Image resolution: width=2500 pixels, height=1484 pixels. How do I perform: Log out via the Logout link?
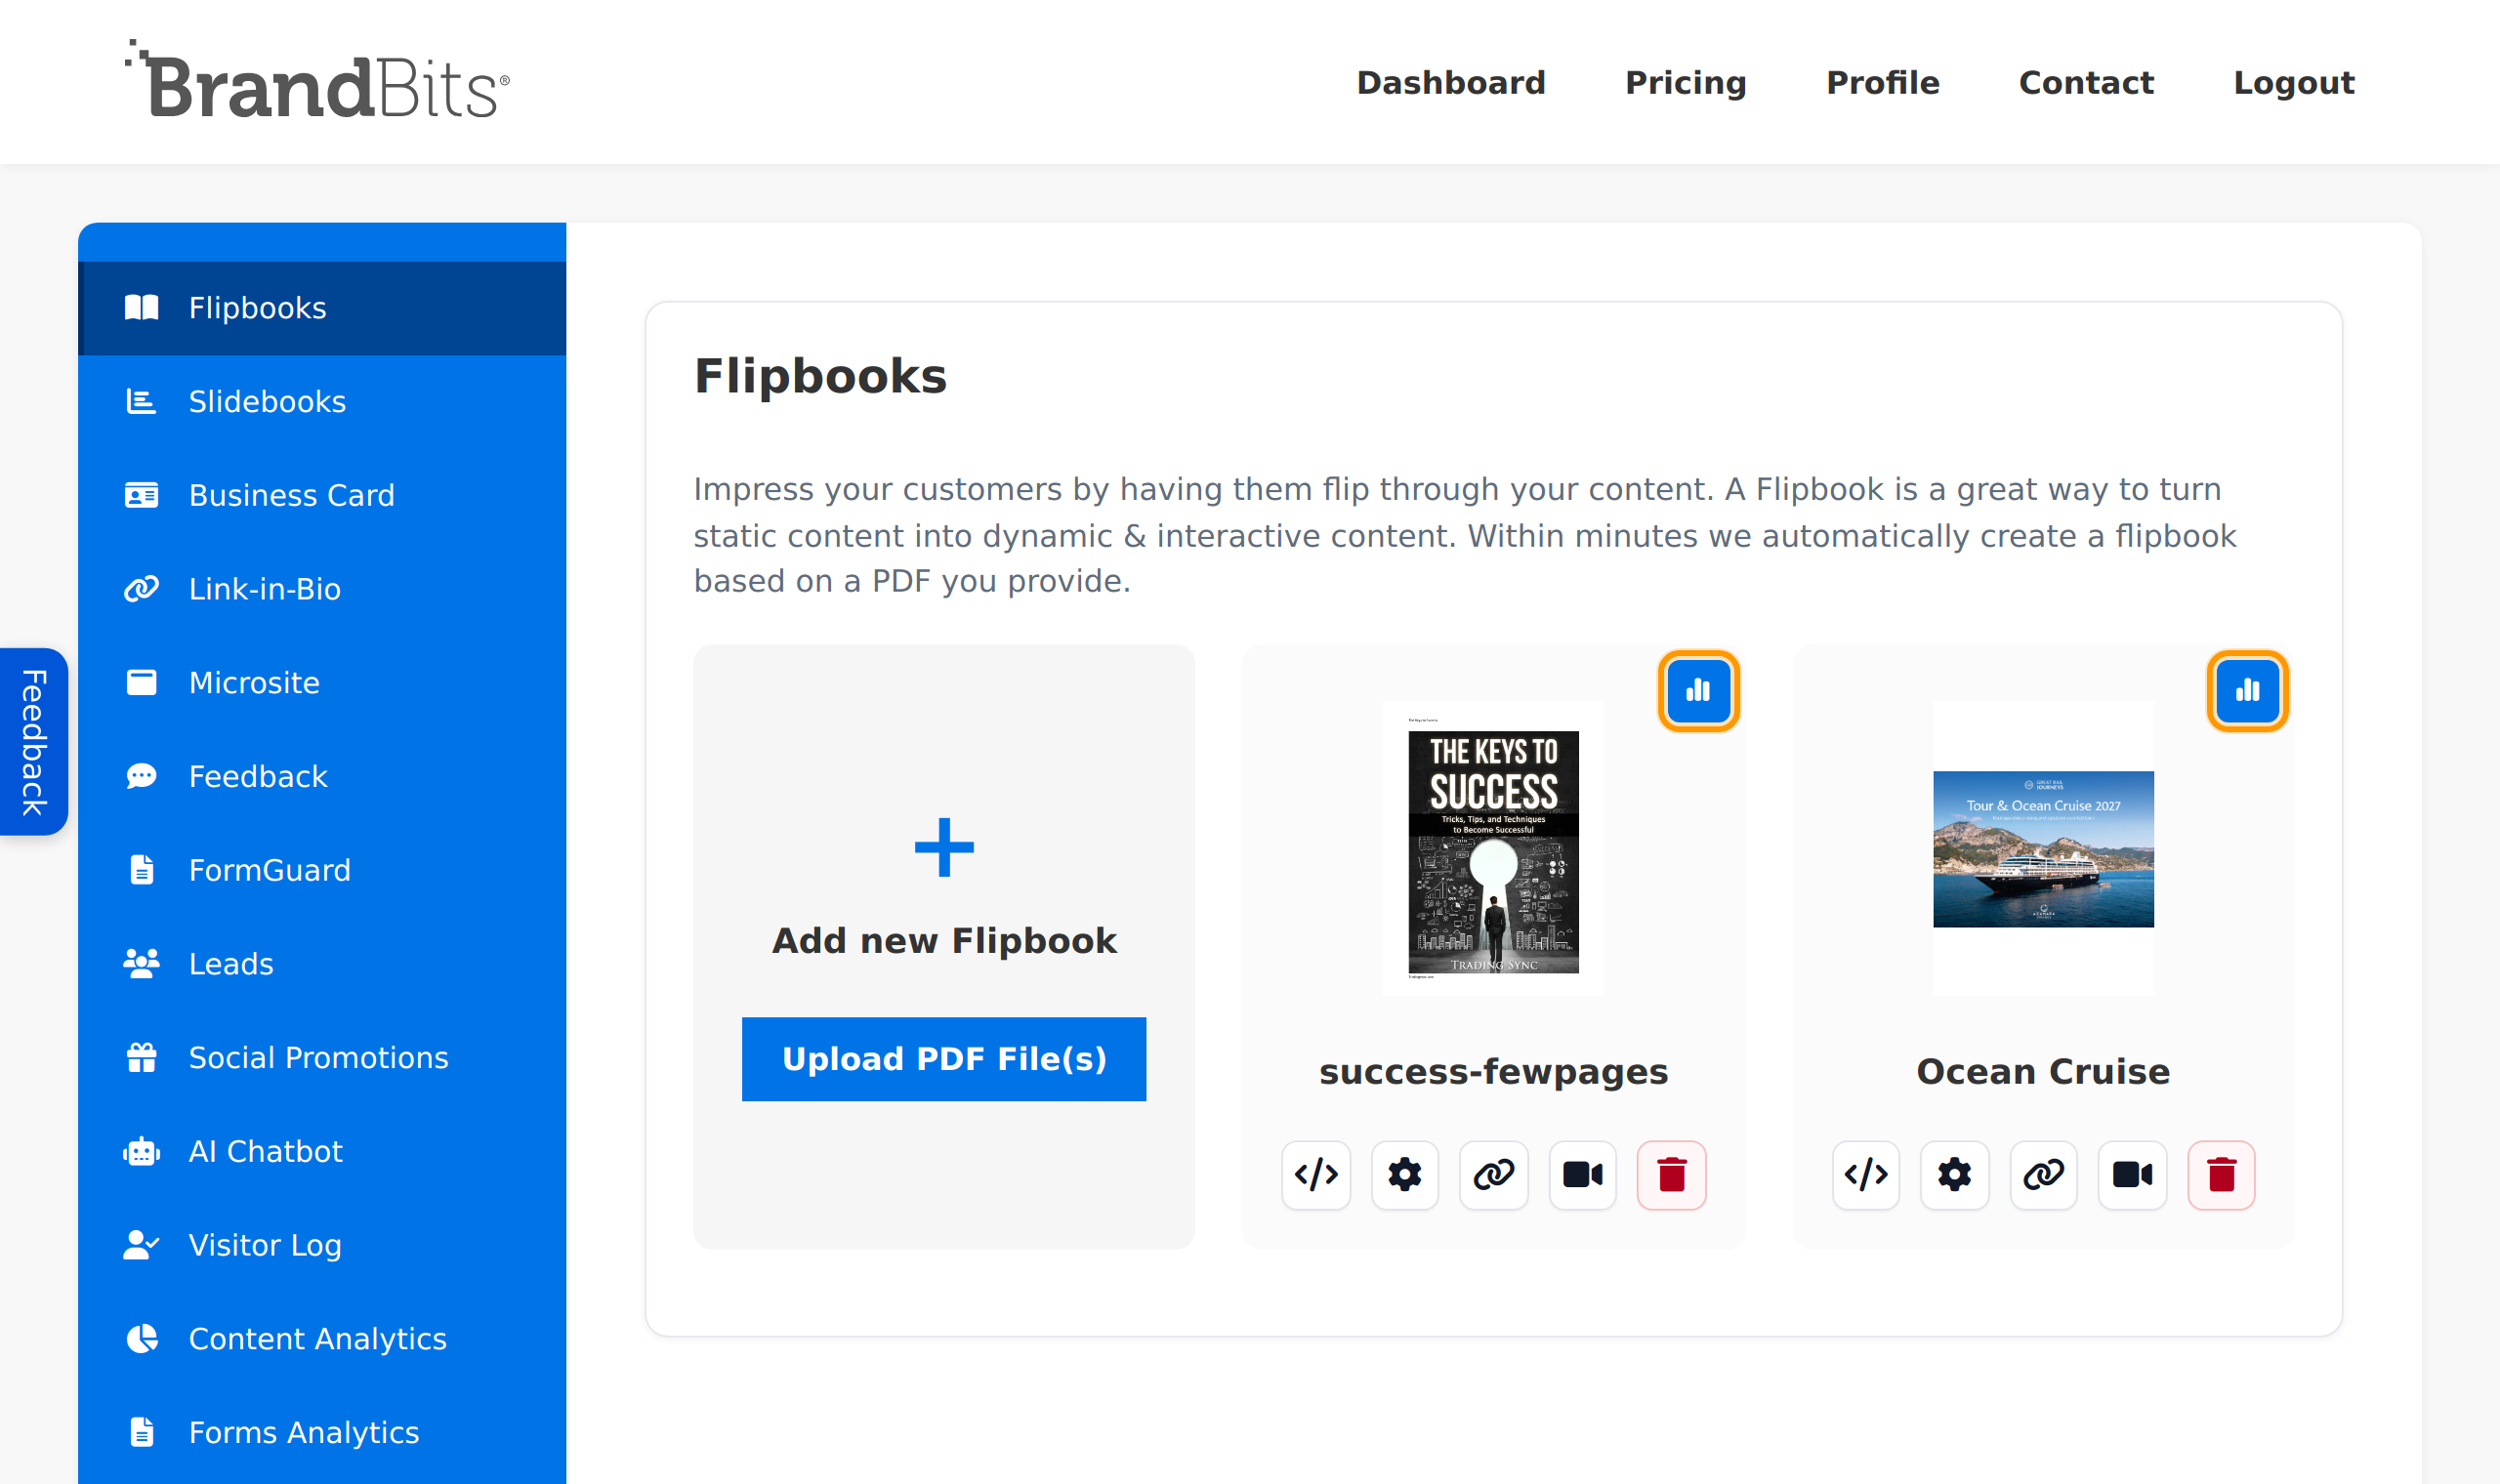(x=2294, y=83)
